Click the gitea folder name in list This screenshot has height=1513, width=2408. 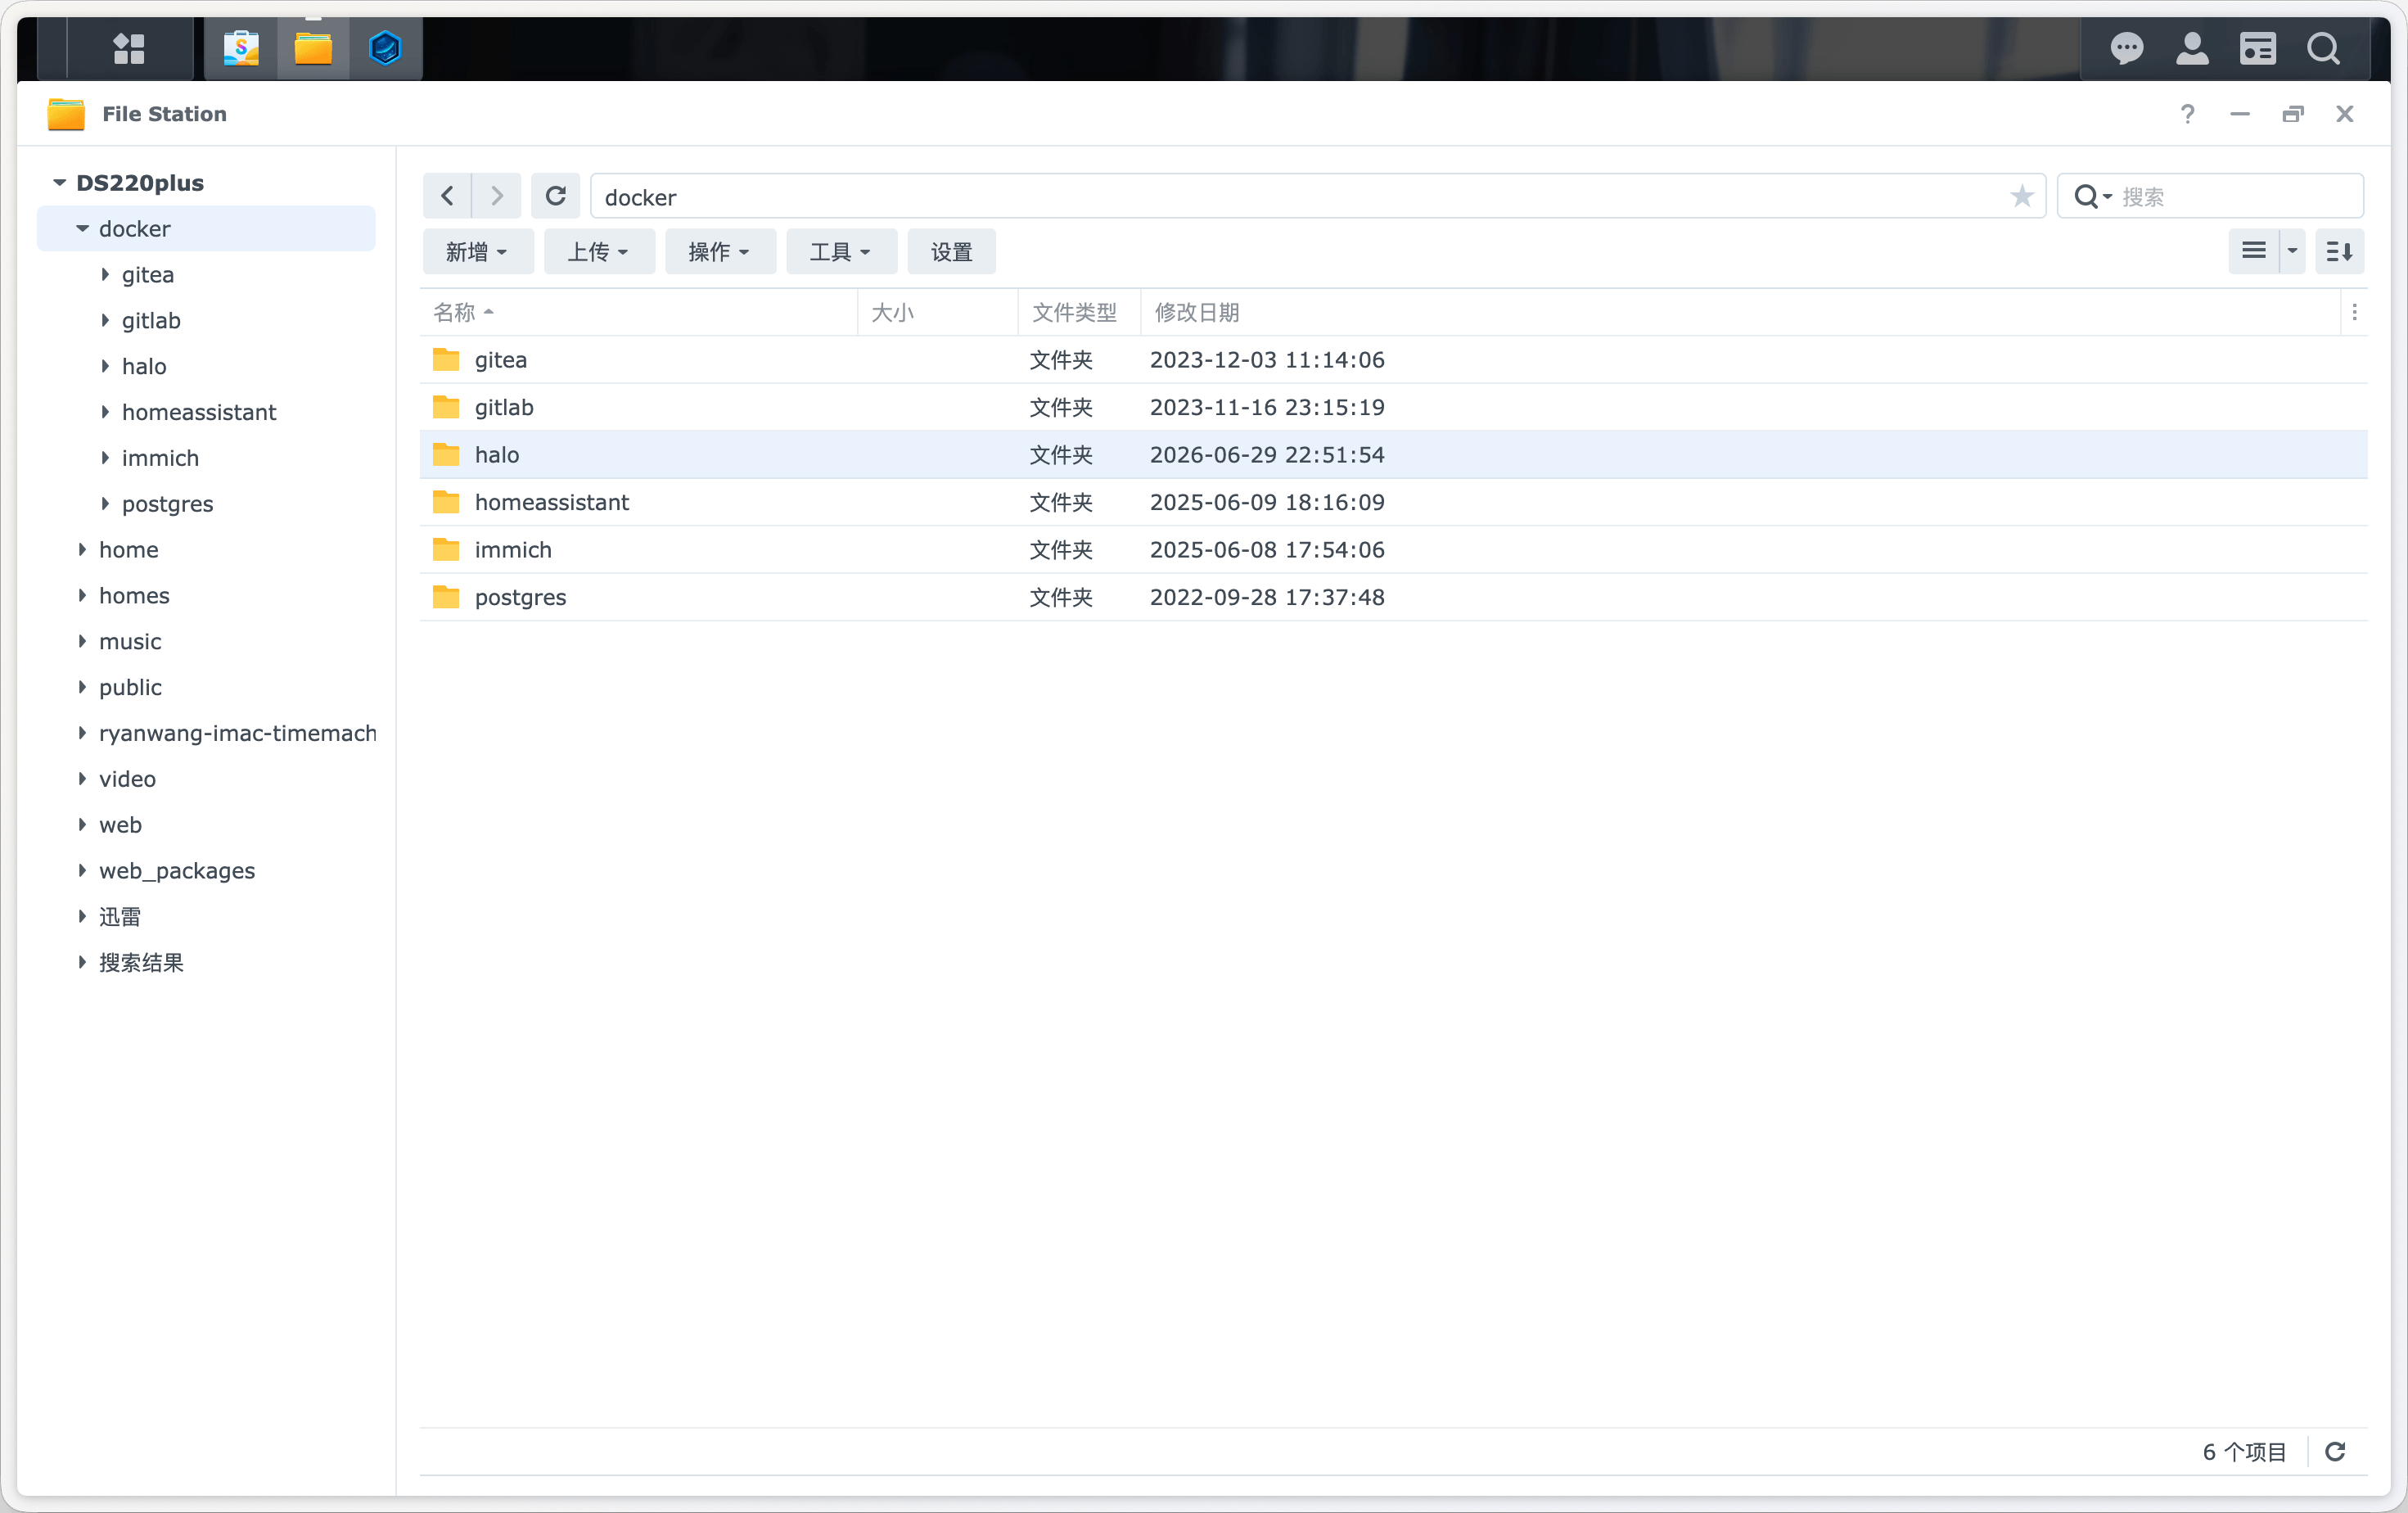[x=501, y=360]
